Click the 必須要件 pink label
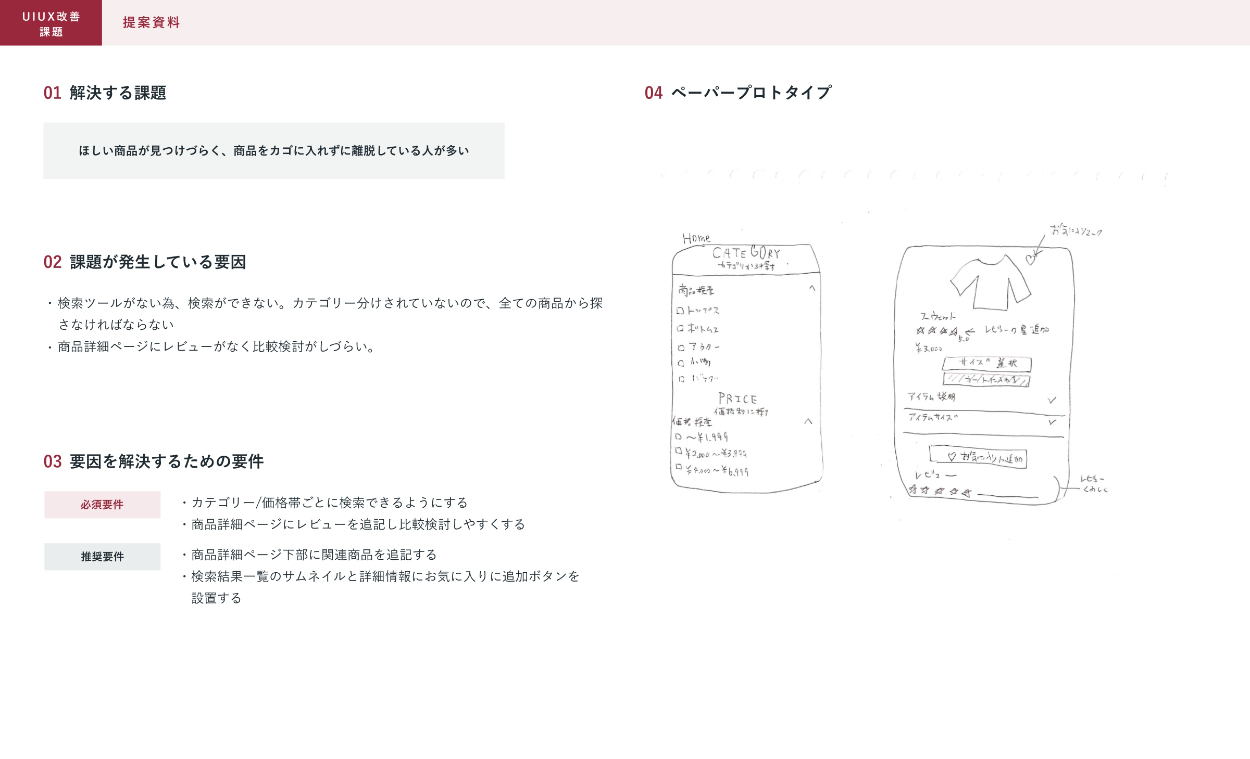The height and width of the screenshot is (759, 1250). coord(102,505)
